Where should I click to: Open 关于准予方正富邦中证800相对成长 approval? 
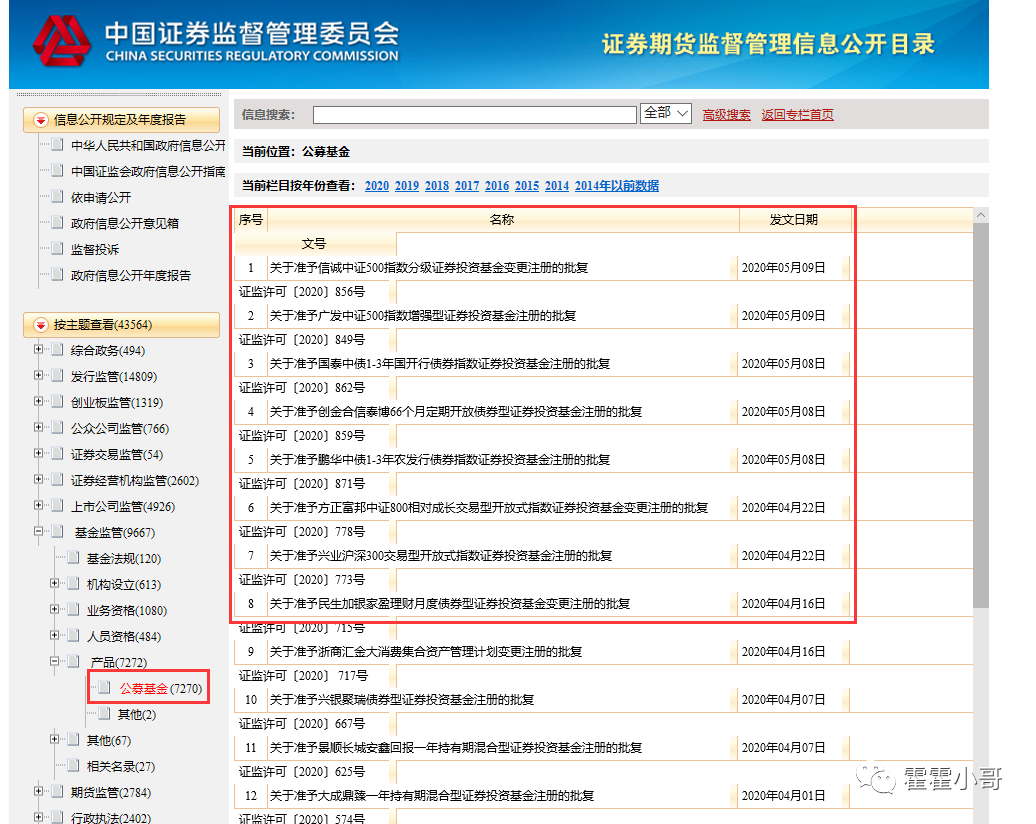click(489, 507)
